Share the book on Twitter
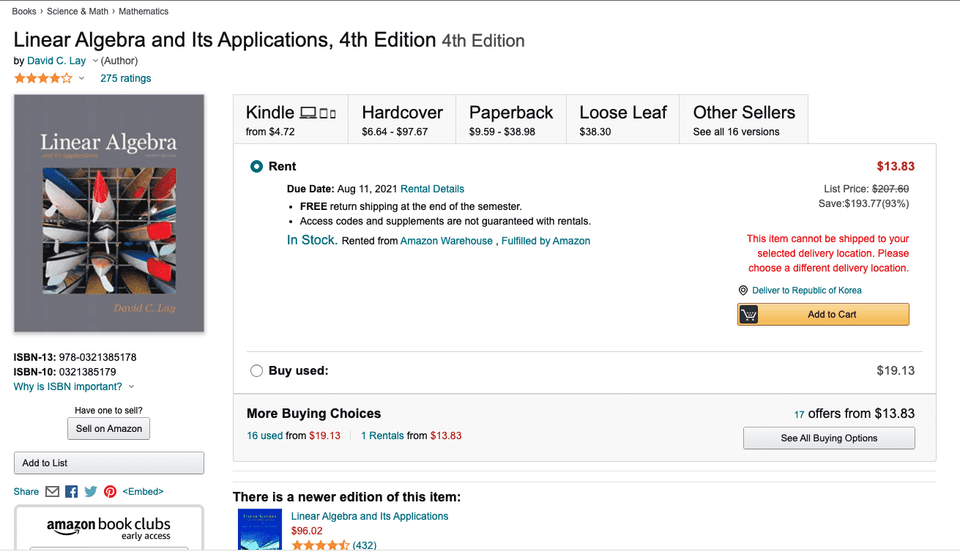960x551 pixels. point(91,492)
